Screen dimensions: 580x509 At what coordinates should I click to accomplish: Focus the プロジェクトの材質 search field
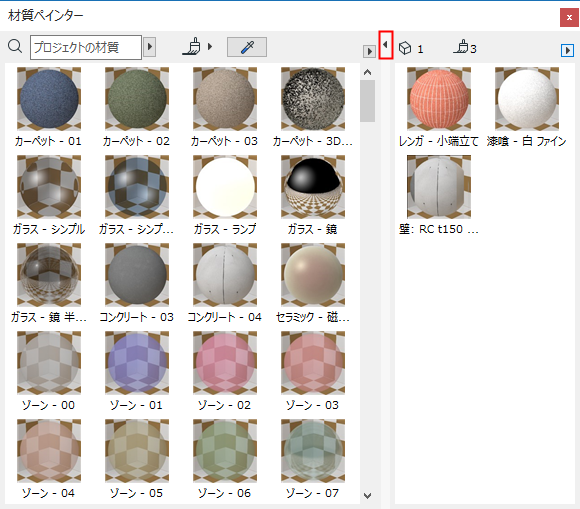[86, 47]
